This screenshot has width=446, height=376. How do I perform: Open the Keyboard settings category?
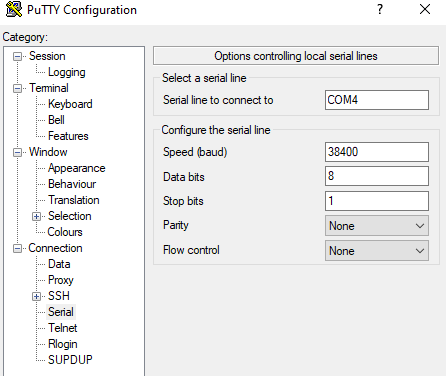70,104
